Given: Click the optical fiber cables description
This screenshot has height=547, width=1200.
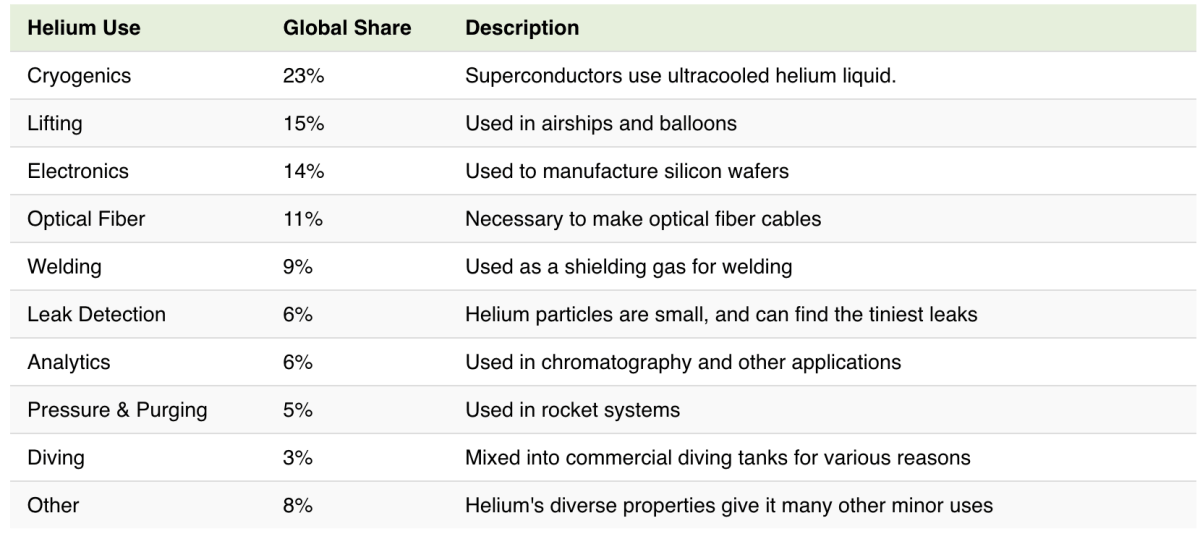Looking at the screenshot, I should (643, 219).
